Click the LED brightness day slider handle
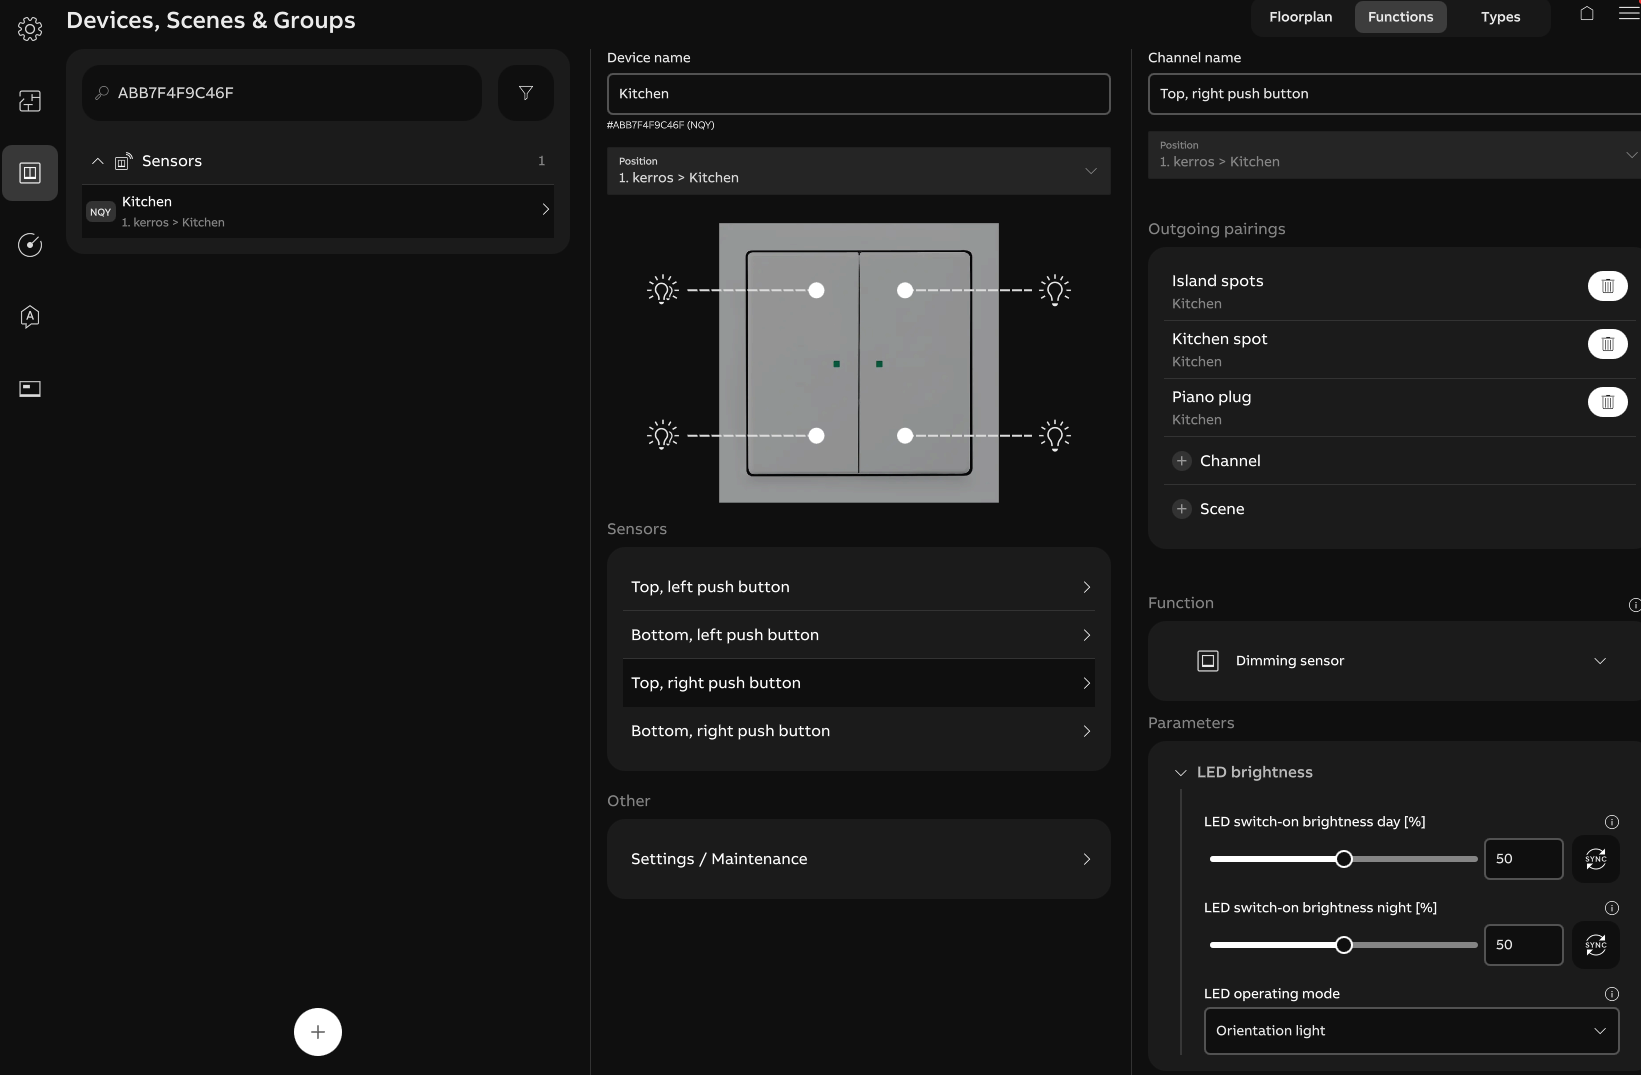Image resolution: width=1641 pixels, height=1075 pixels. (x=1344, y=859)
